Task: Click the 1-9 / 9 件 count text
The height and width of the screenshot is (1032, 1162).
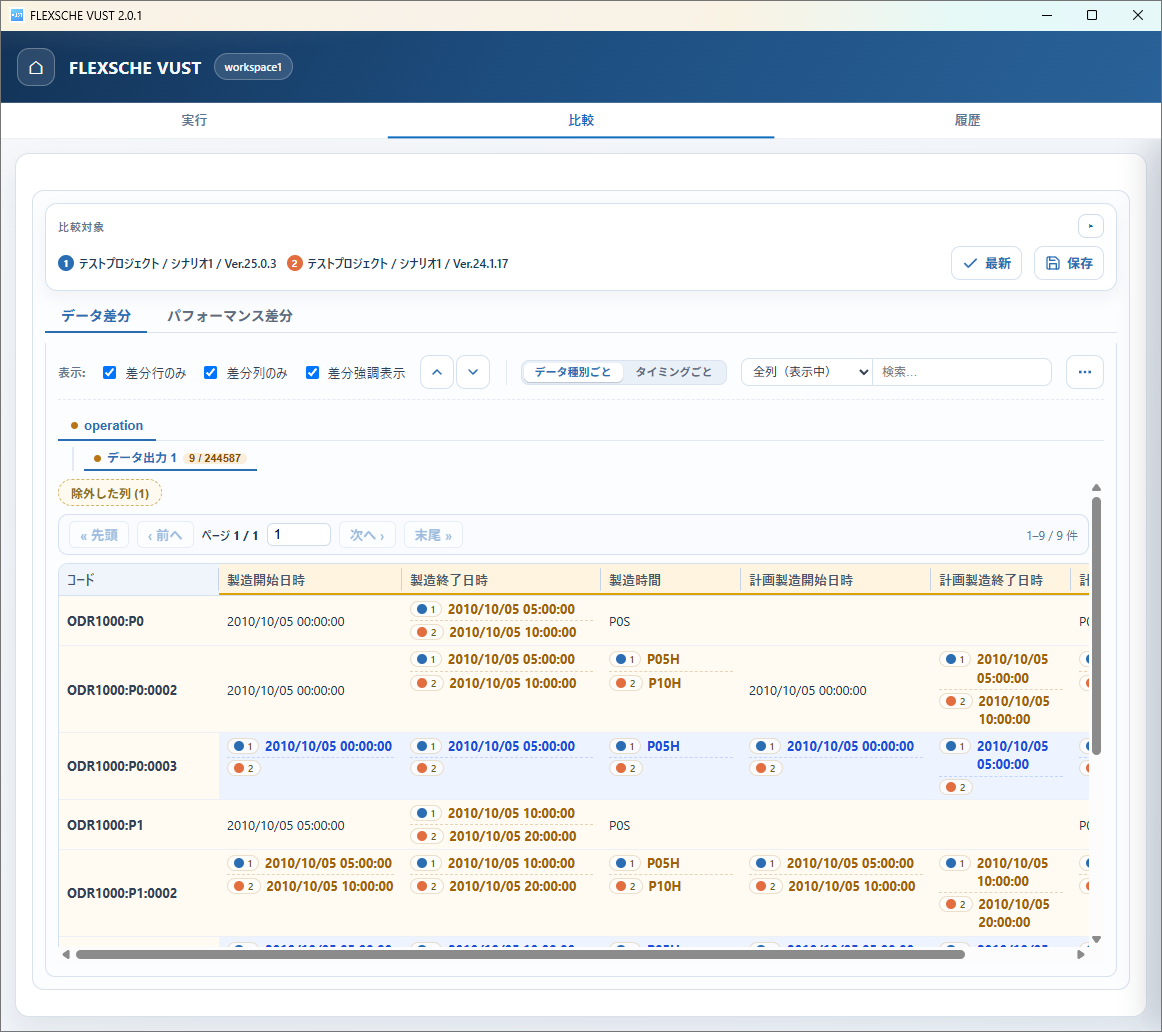Action: point(1052,536)
